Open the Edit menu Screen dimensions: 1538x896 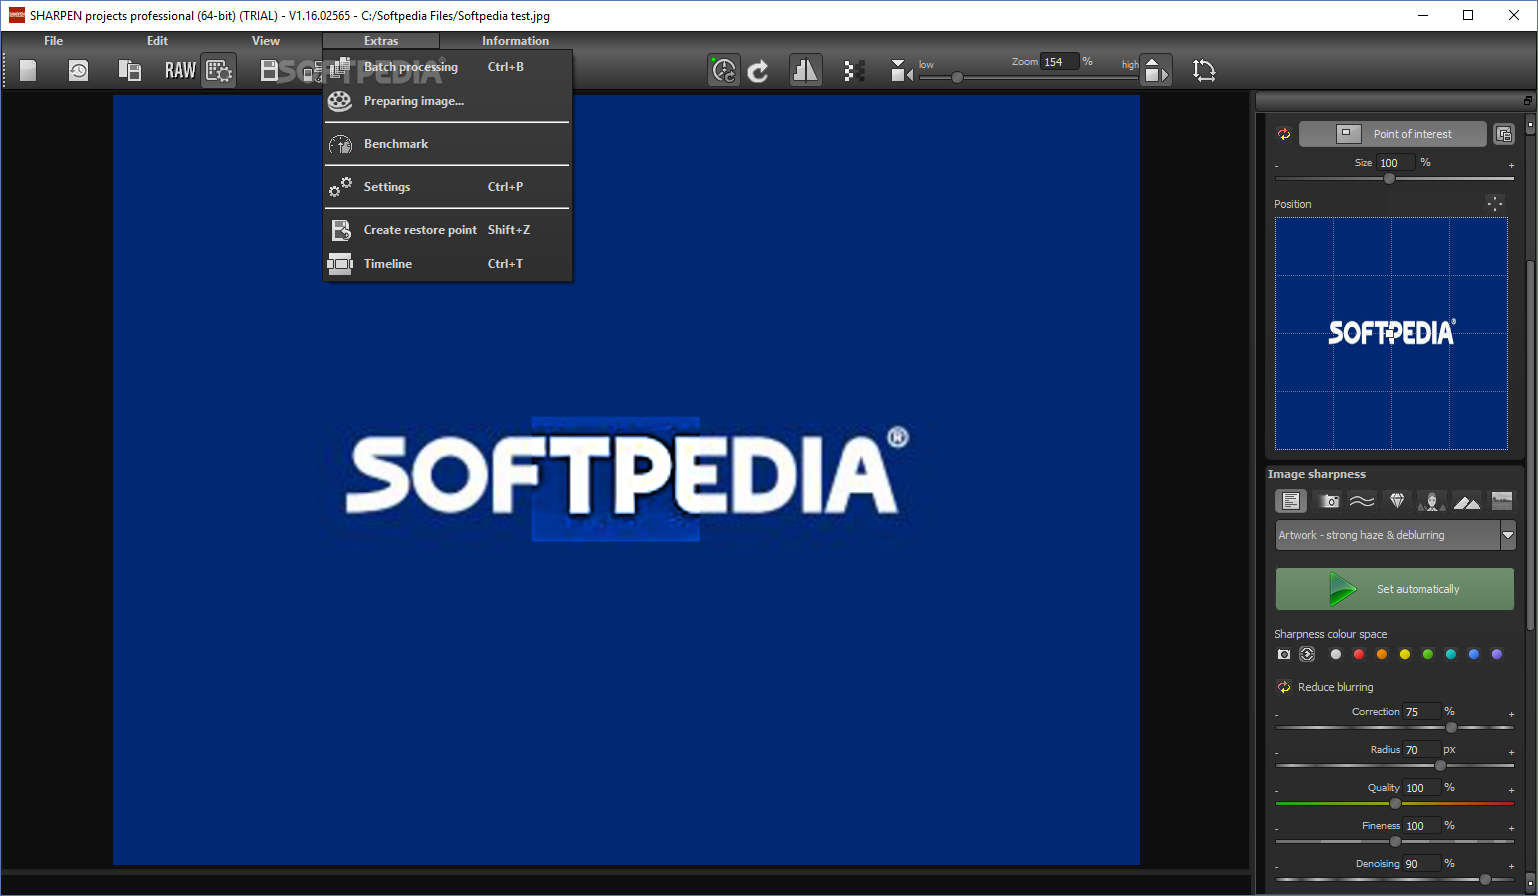pyautogui.click(x=157, y=41)
